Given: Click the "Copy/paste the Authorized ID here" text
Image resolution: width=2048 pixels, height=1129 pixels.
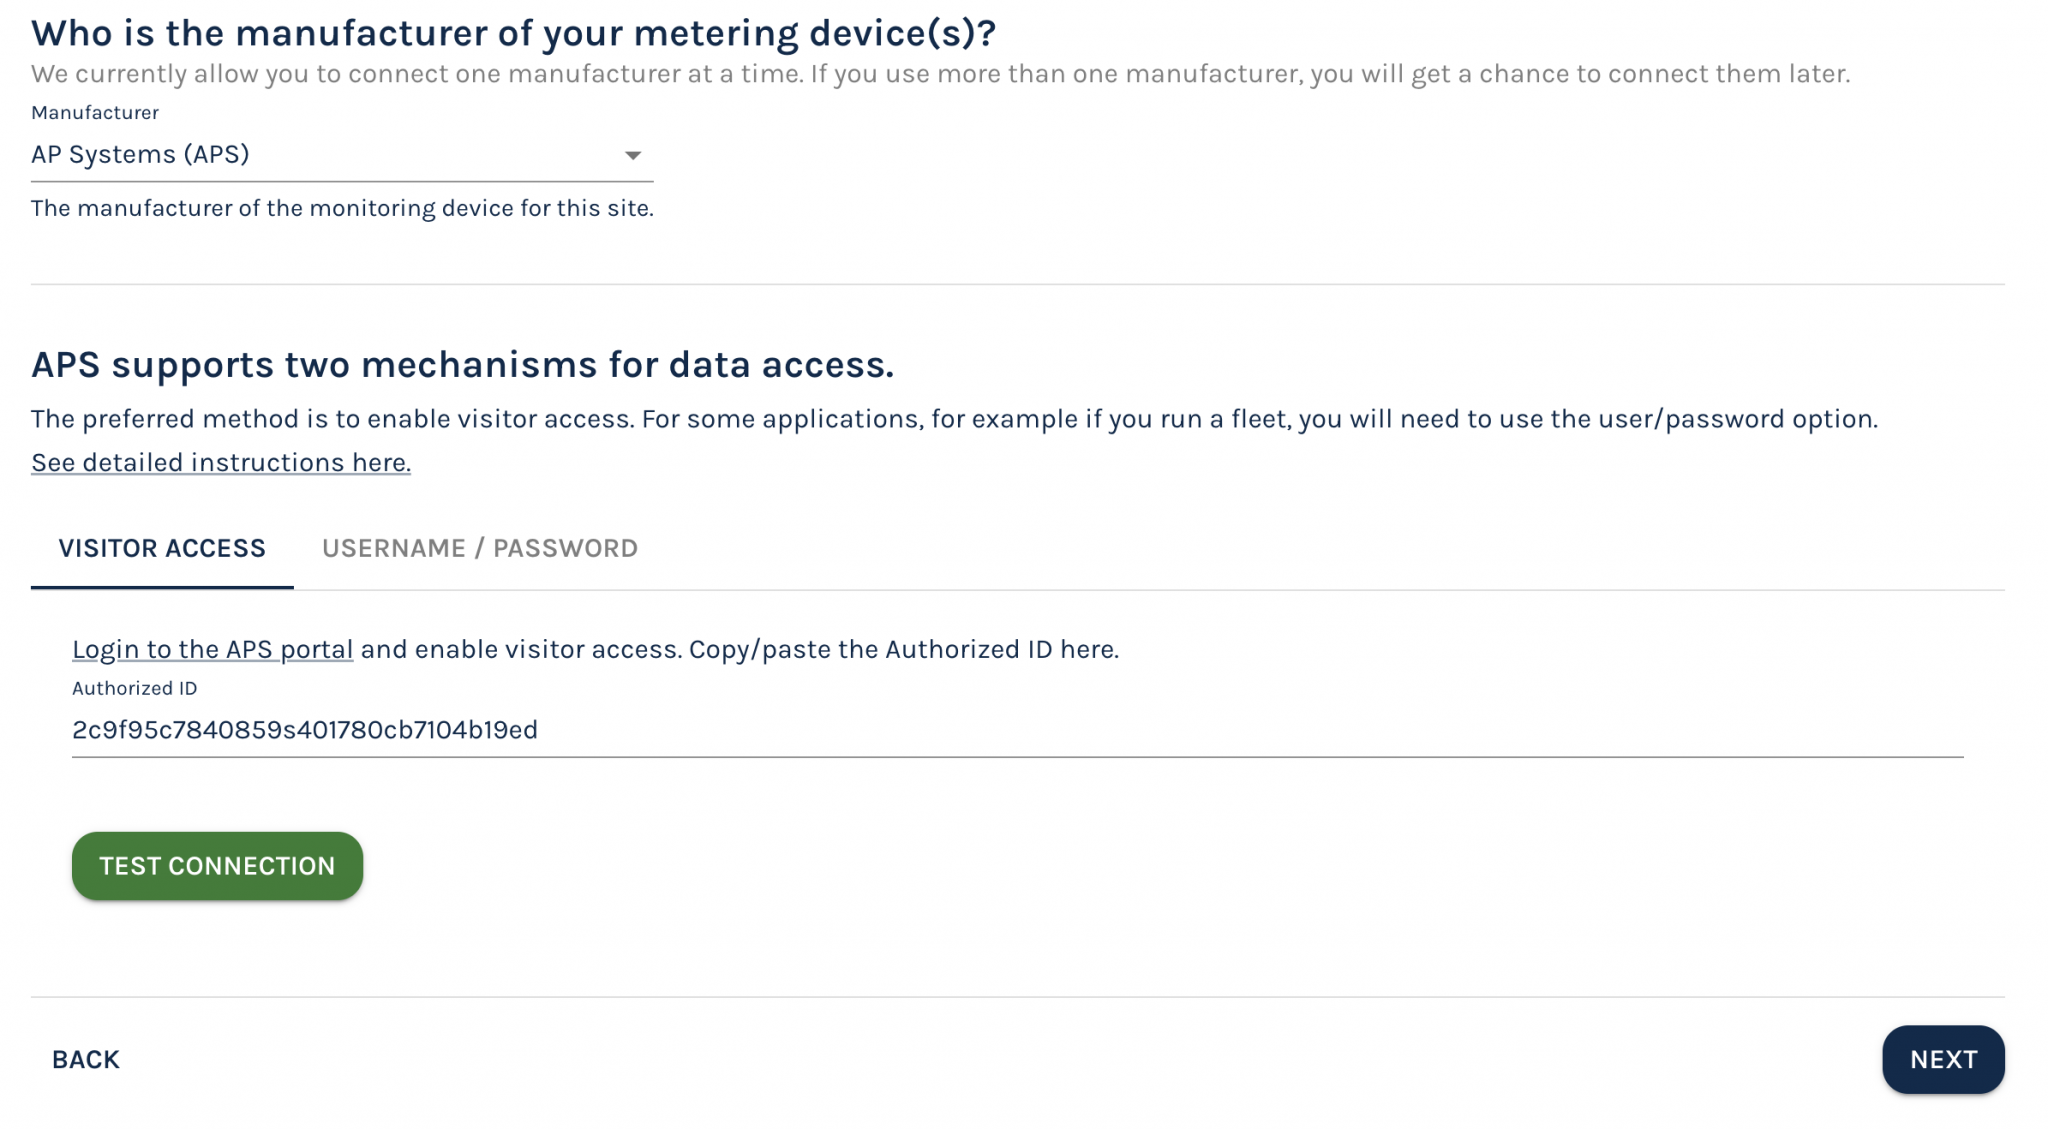Looking at the screenshot, I should click(903, 649).
